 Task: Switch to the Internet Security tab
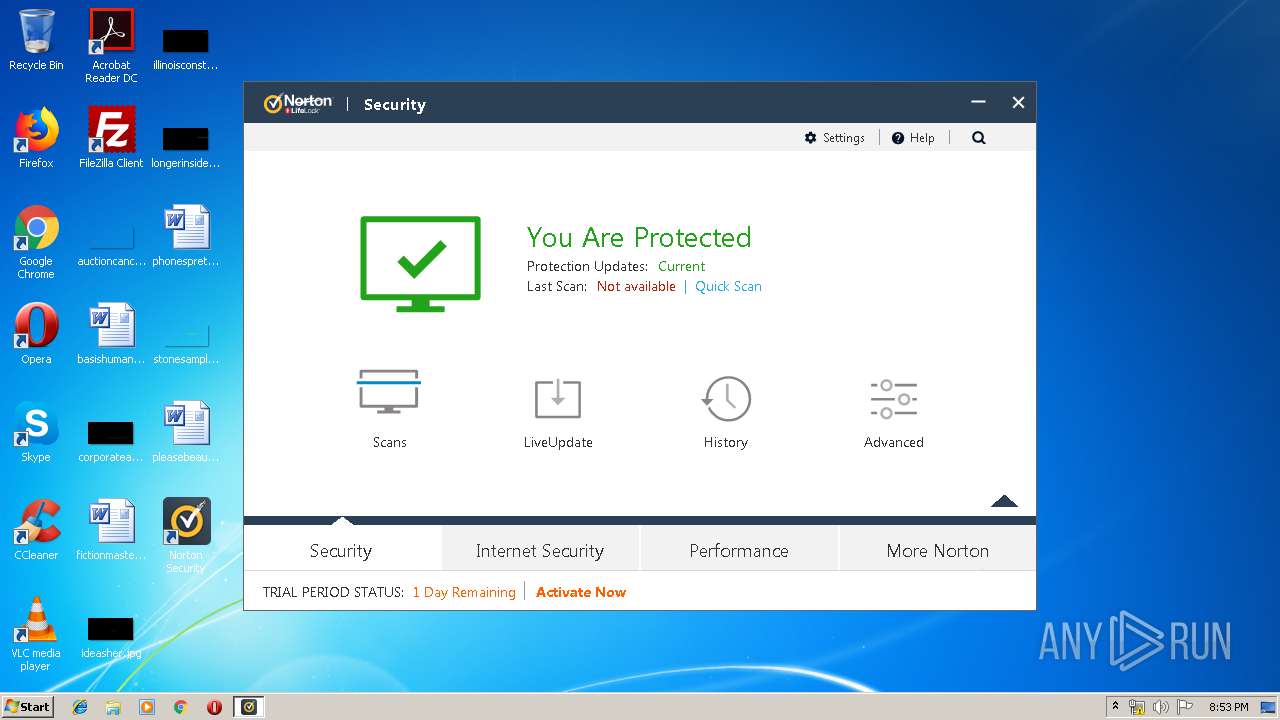click(x=540, y=550)
